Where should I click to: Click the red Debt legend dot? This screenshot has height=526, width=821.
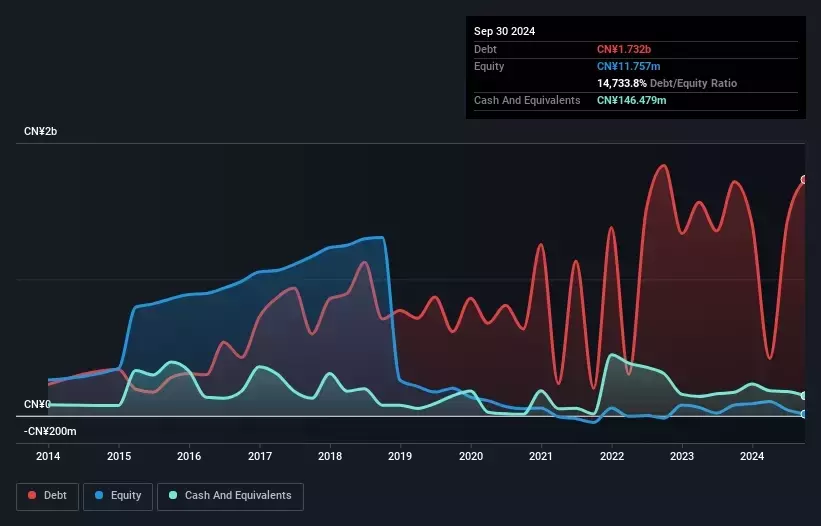click(x=32, y=495)
